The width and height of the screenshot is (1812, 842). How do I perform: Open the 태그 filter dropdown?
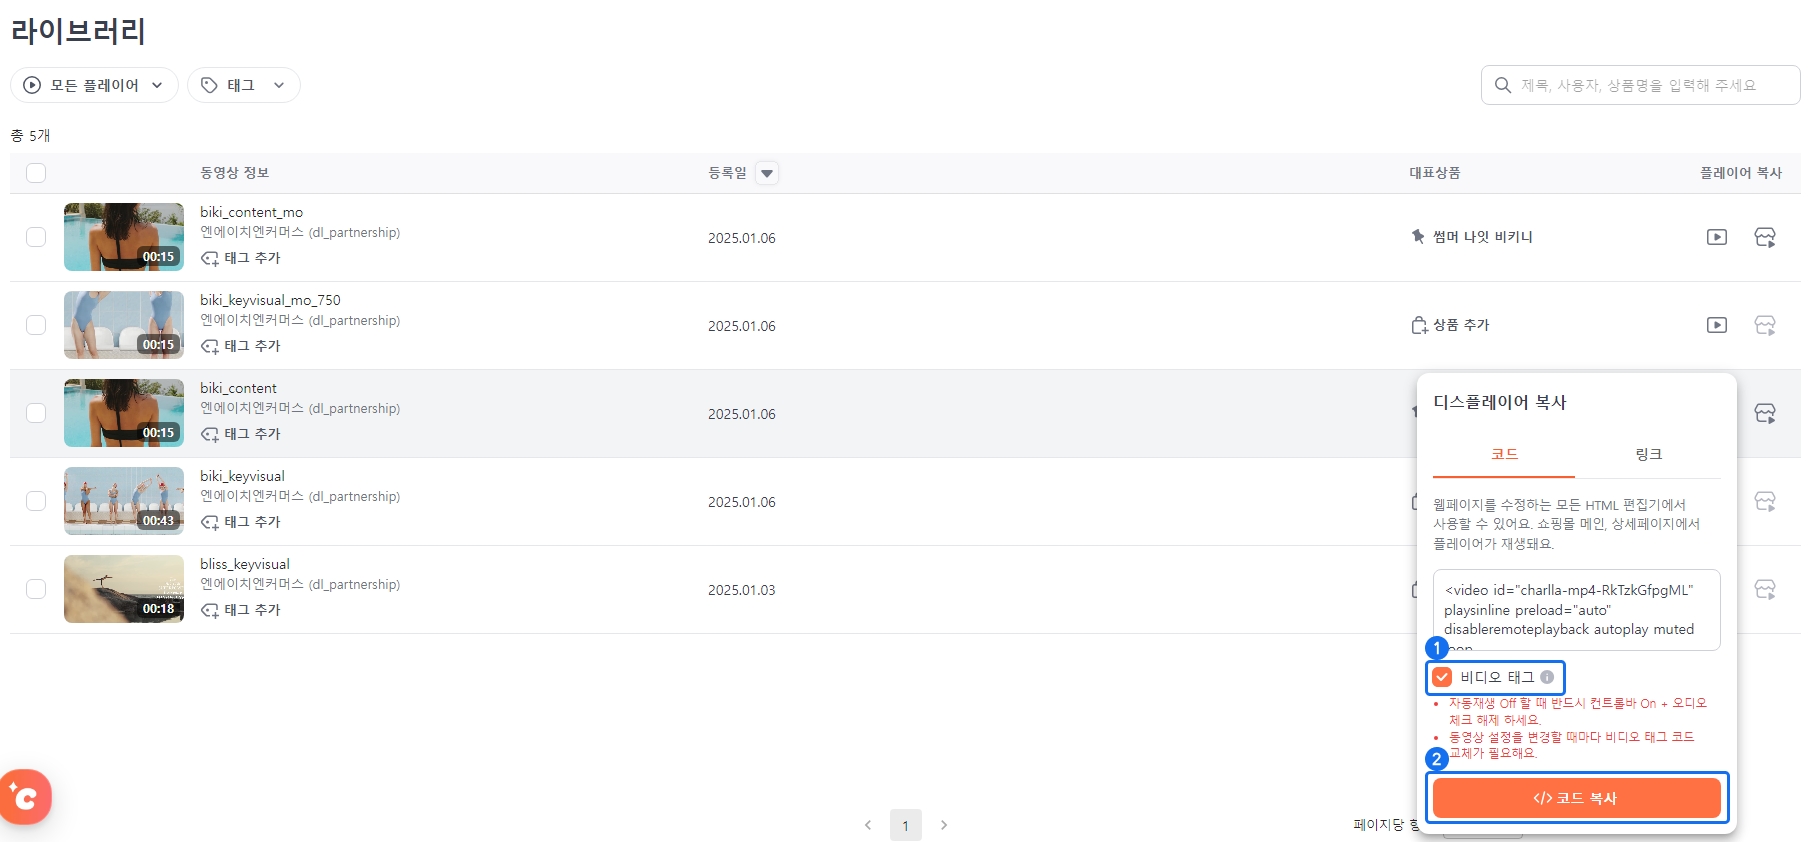[243, 85]
